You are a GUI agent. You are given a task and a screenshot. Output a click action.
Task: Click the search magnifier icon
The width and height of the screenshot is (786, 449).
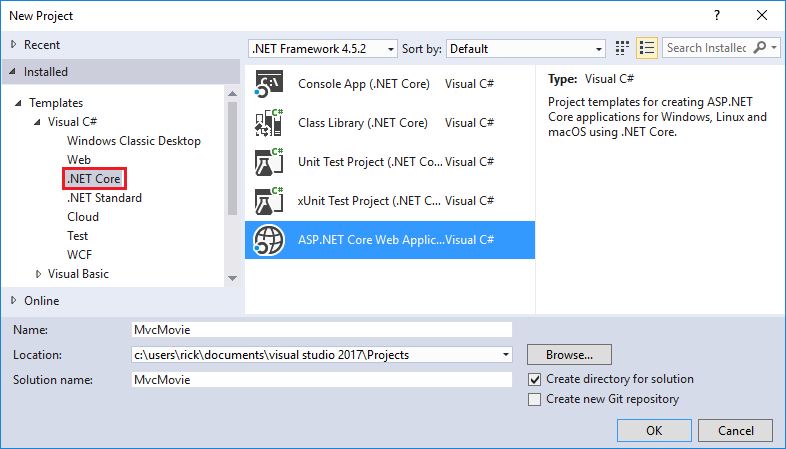762,48
